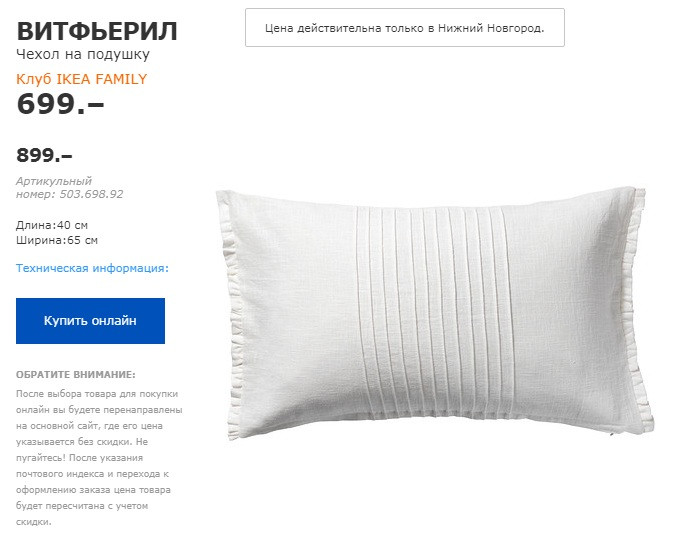Open the Клуб IKEA FAMILY link

(x=81, y=79)
